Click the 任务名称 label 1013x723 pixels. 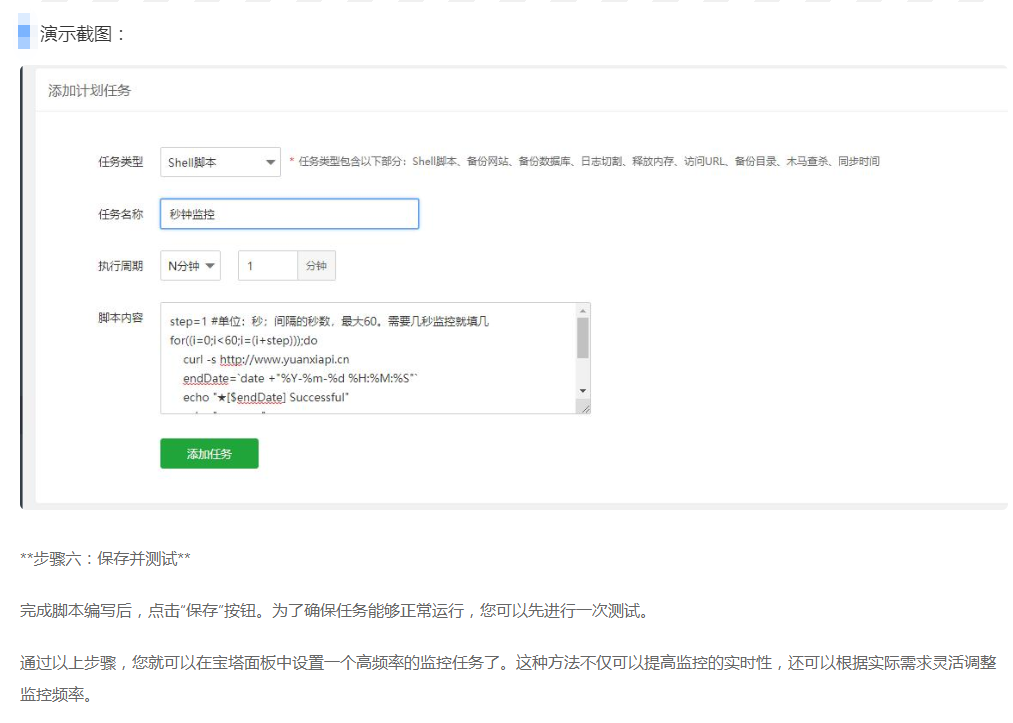[120, 214]
